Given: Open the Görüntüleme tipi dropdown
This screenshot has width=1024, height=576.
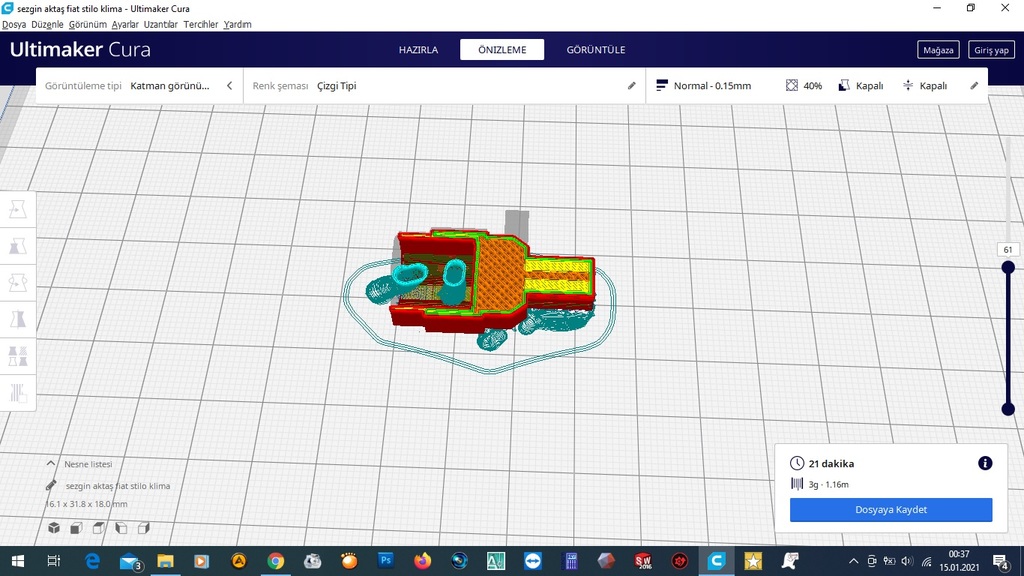Looking at the screenshot, I should 170,85.
